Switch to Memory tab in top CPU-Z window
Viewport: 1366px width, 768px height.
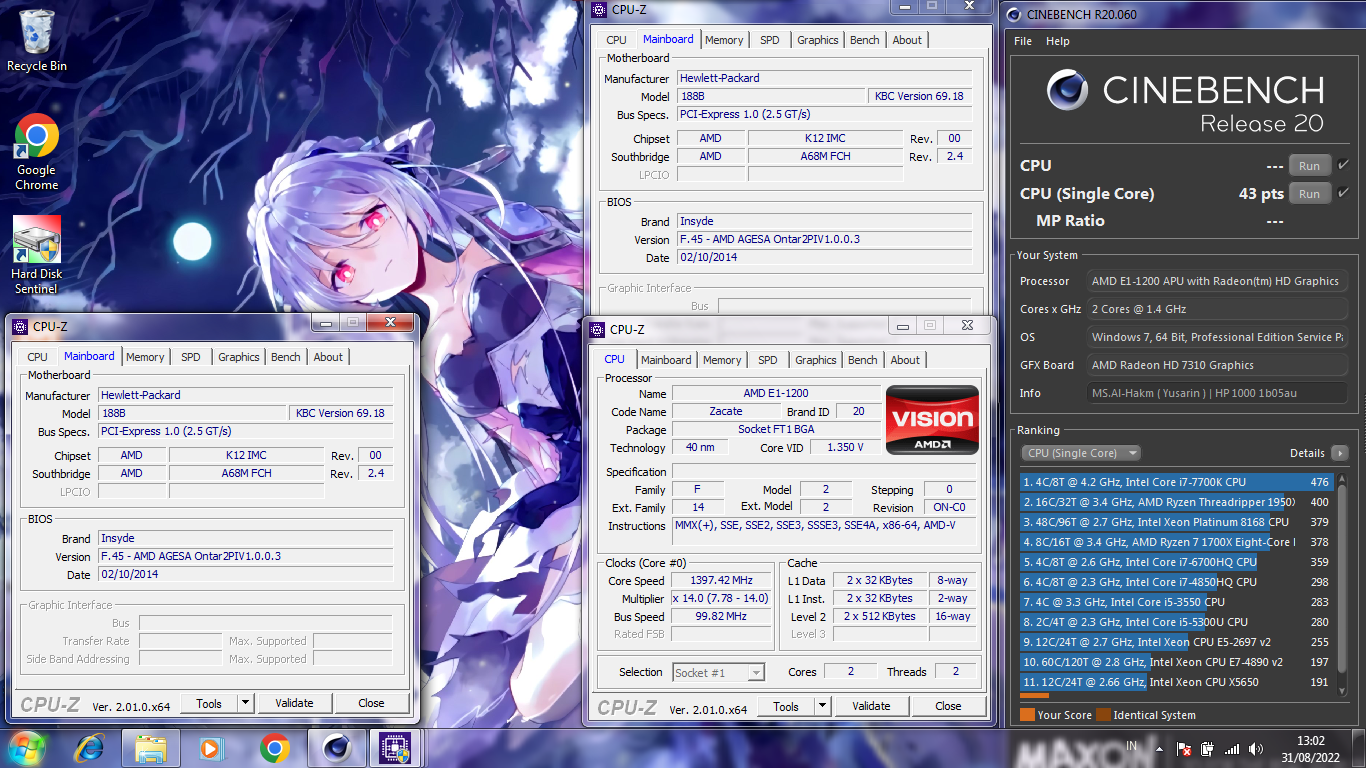[724, 40]
